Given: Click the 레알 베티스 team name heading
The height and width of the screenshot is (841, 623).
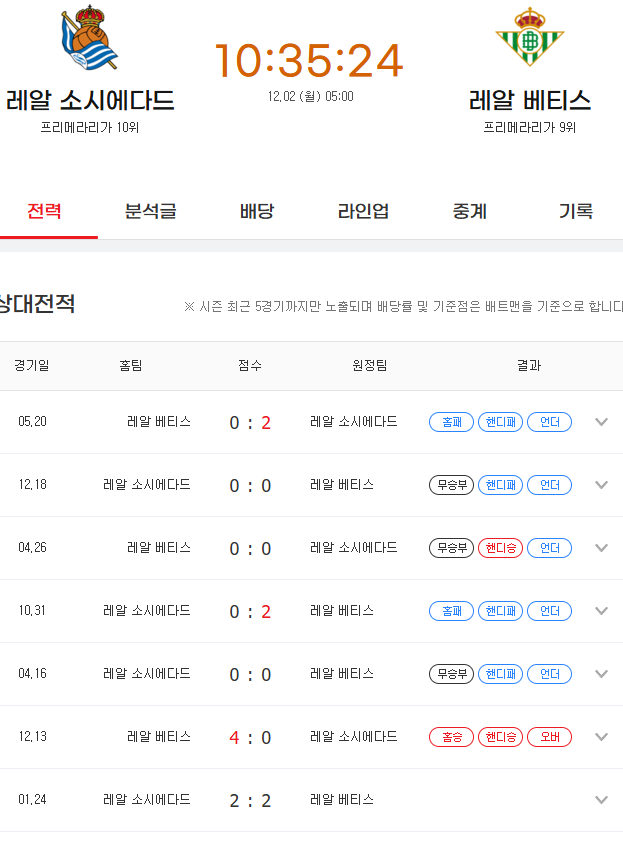Looking at the screenshot, I should [x=530, y=100].
